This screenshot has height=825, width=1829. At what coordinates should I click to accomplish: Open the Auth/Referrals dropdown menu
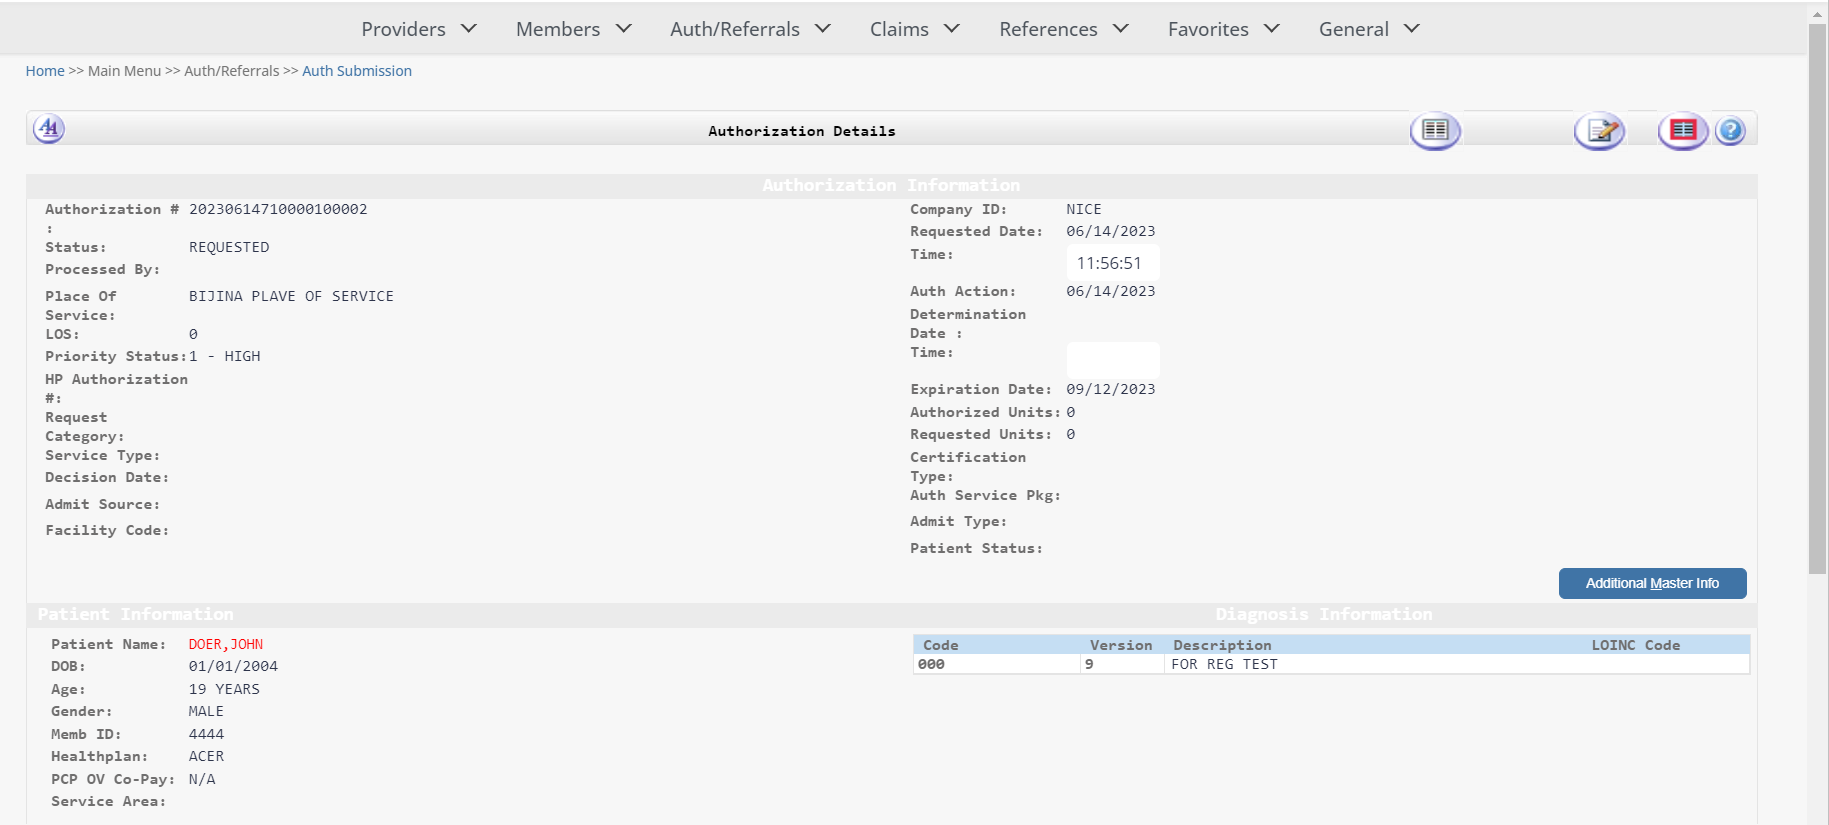coord(750,29)
